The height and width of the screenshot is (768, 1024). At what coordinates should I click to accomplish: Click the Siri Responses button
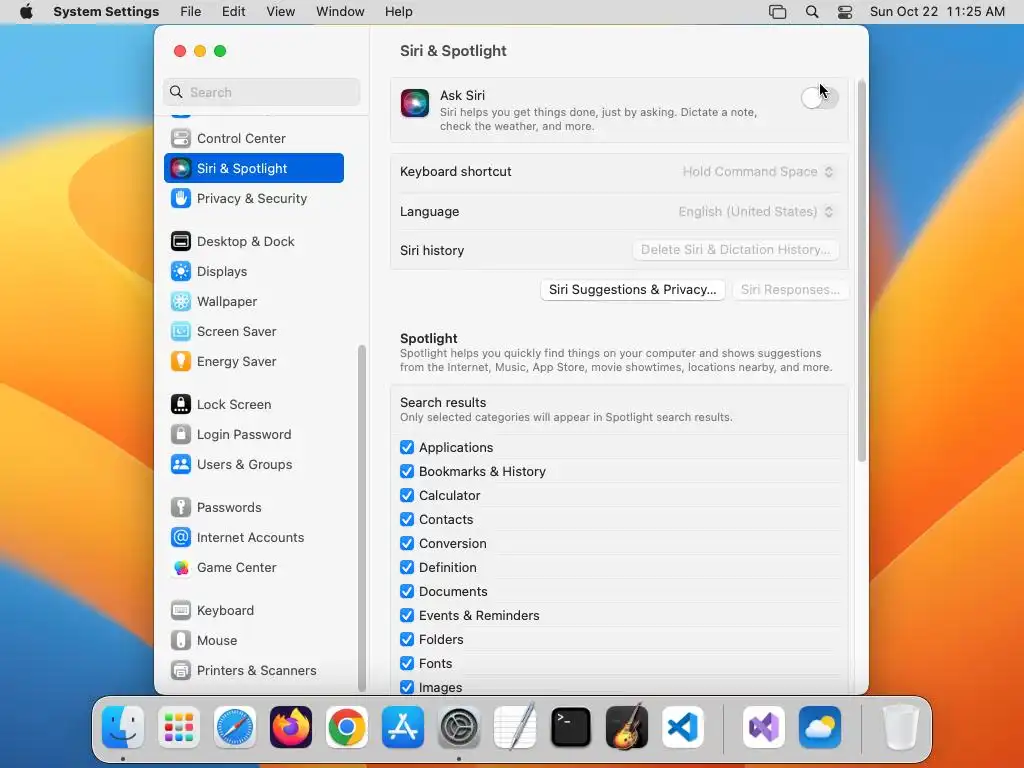[x=790, y=290]
